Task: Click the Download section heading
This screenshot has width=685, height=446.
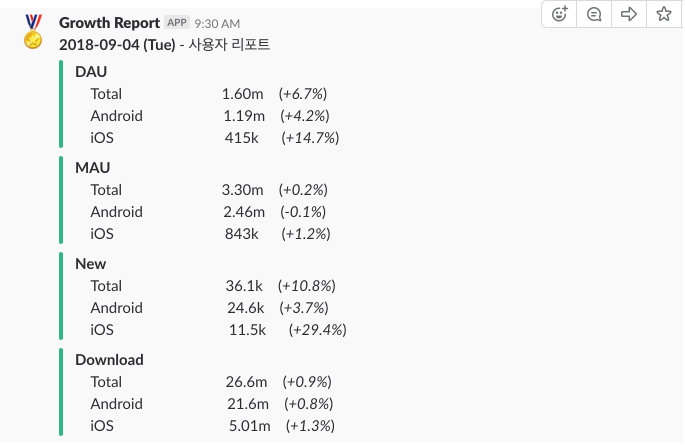Action: click(x=109, y=360)
